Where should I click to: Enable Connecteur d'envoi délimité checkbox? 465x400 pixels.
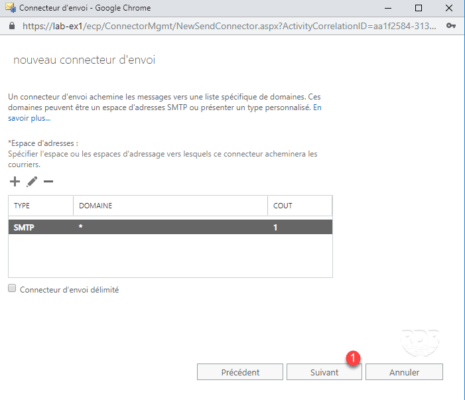pos(12,288)
